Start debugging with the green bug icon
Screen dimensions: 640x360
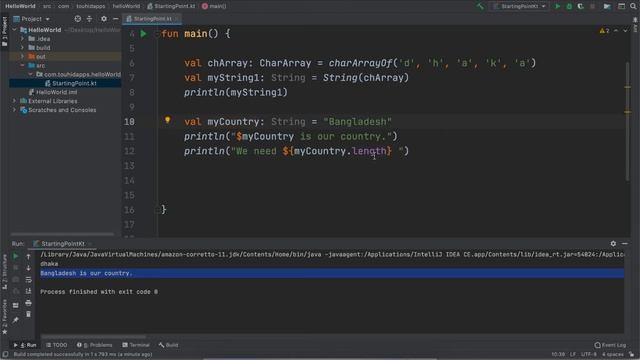click(x=569, y=6)
